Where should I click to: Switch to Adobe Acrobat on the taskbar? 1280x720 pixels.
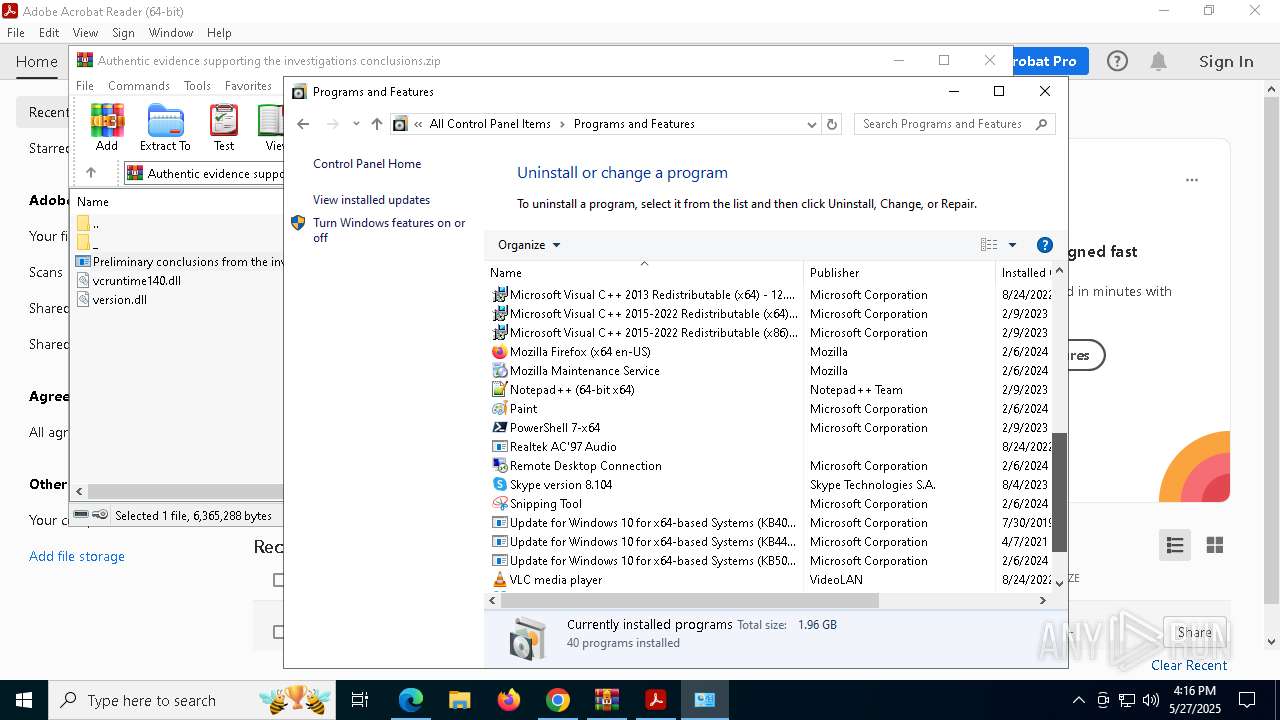click(656, 700)
